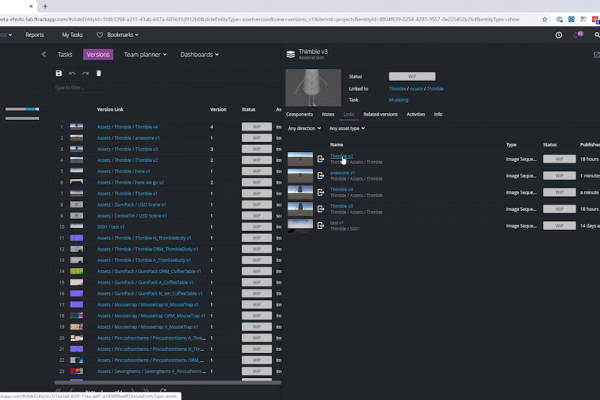600x400 pixels.
Task: Click the link arrow icon for anewone v1
Action: [321, 176]
